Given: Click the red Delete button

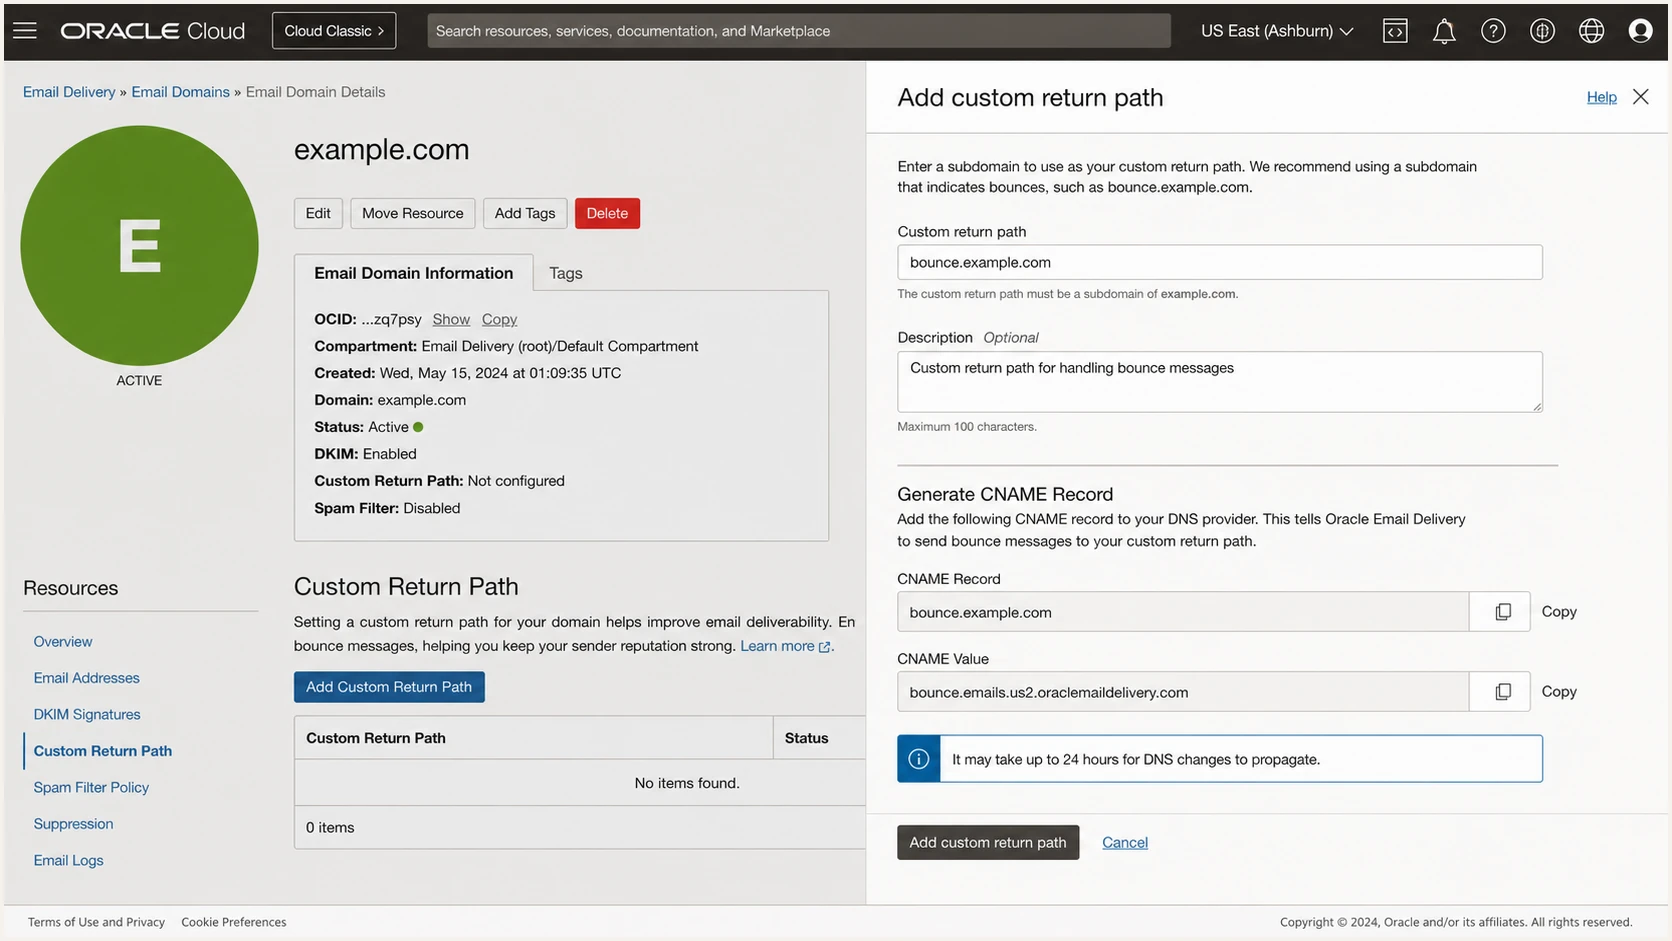Looking at the screenshot, I should [x=607, y=213].
